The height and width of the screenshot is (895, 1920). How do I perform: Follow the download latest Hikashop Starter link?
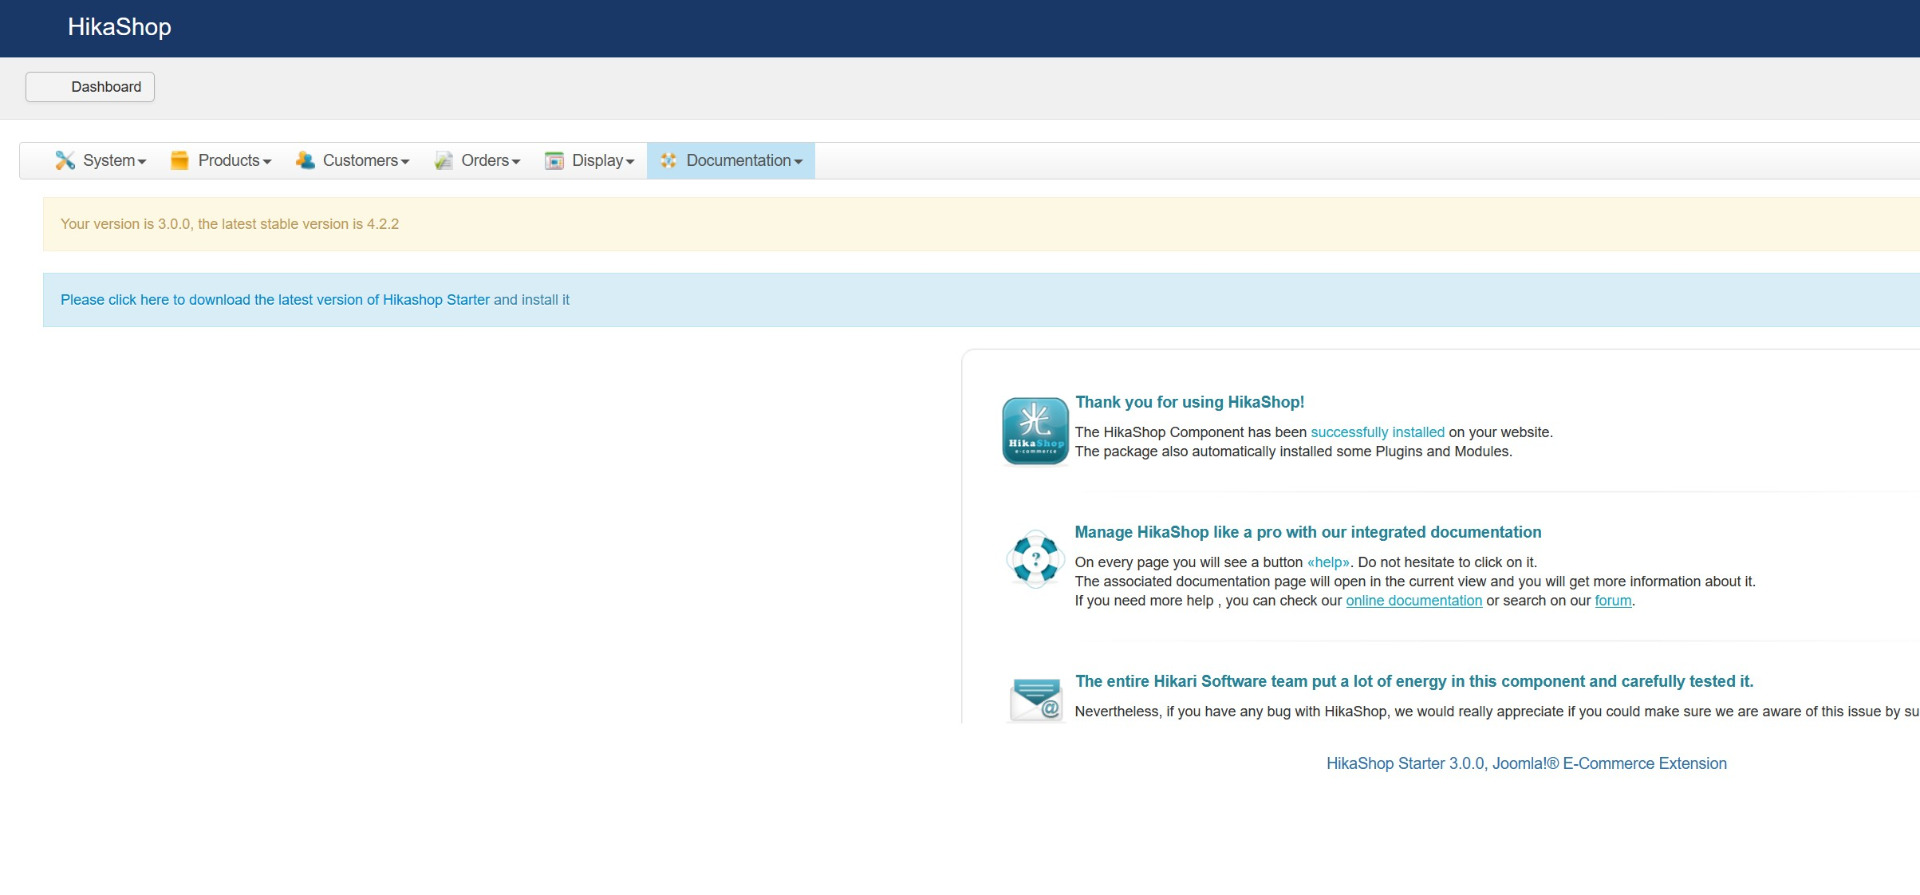[275, 300]
